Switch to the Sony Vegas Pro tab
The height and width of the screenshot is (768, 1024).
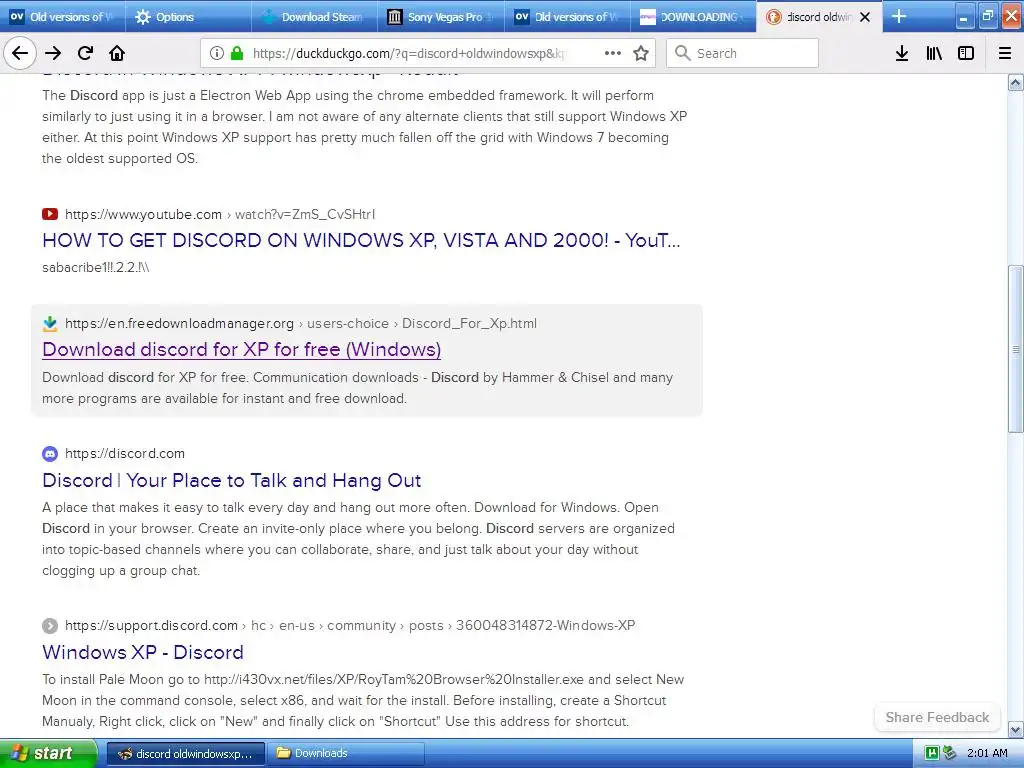pyautogui.click(x=441, y=17)
